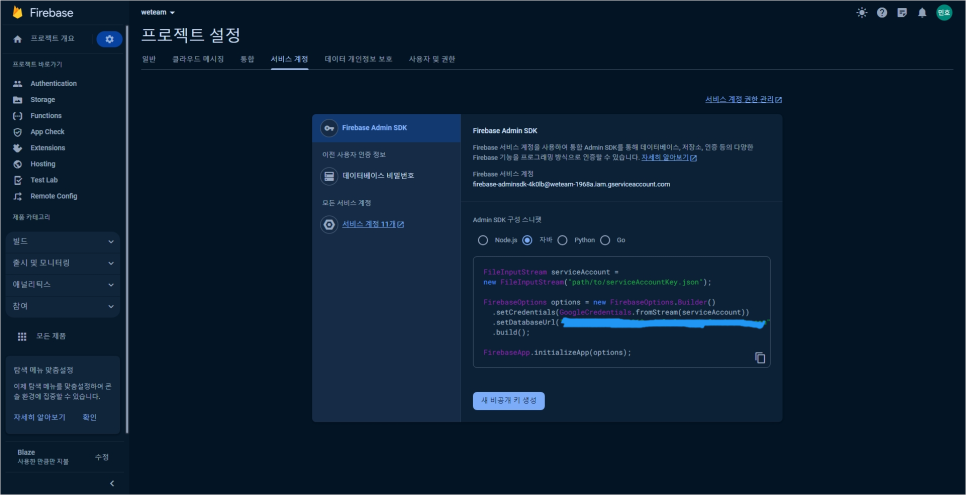Switch to the 클라우드 메시징 tab
This screenshot has height=495, width=966.
198,59
